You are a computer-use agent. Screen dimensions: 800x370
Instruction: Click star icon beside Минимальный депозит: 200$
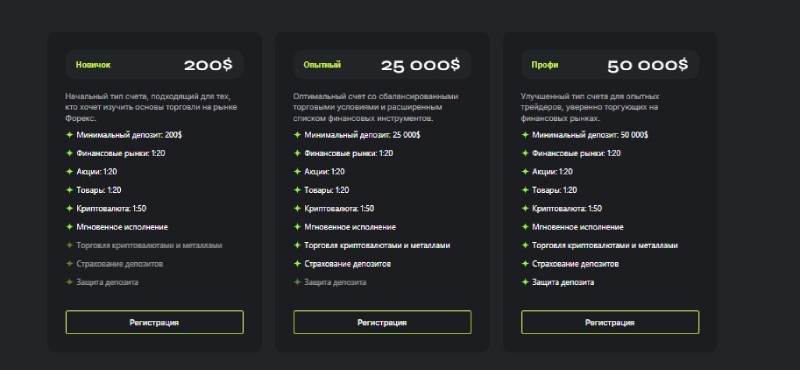click(69, 135)
